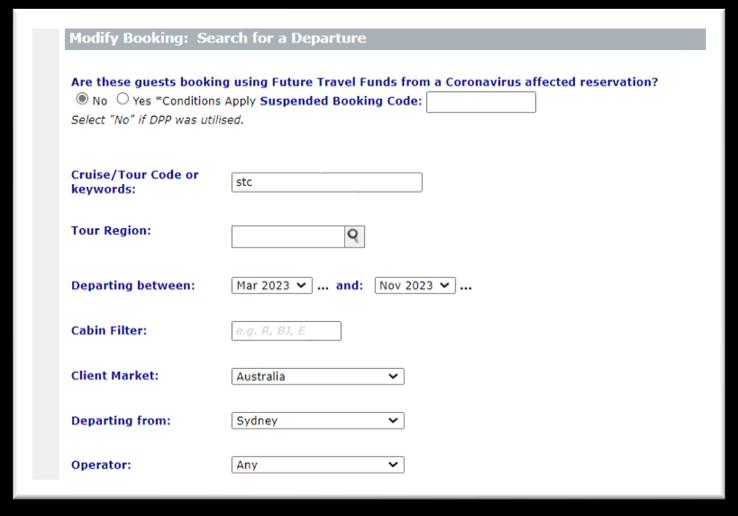Image resolution: width=738 pixels, height=516 pixels.
Task: Click the 'Operator:' label
Action: [x=101, y=465]
